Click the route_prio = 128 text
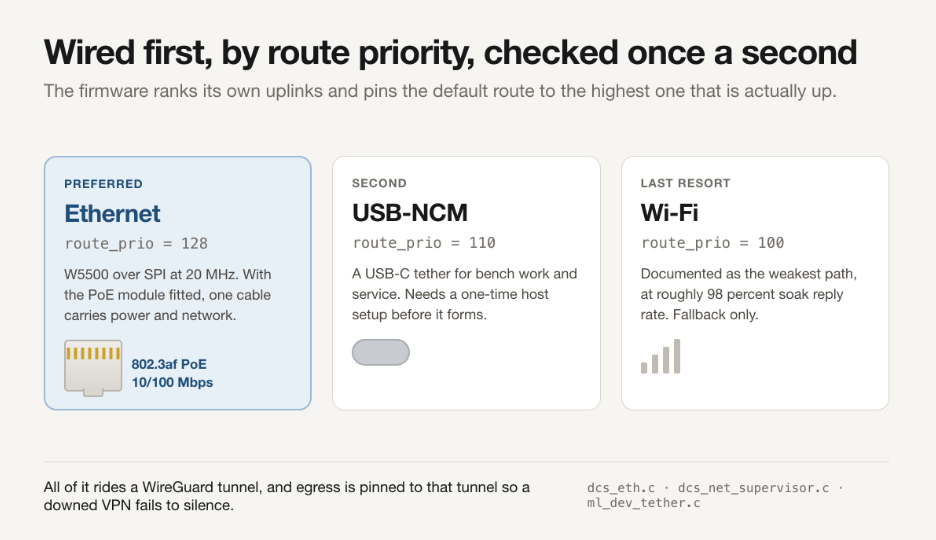This screenshot has width=936, height=540. (136, 243)
